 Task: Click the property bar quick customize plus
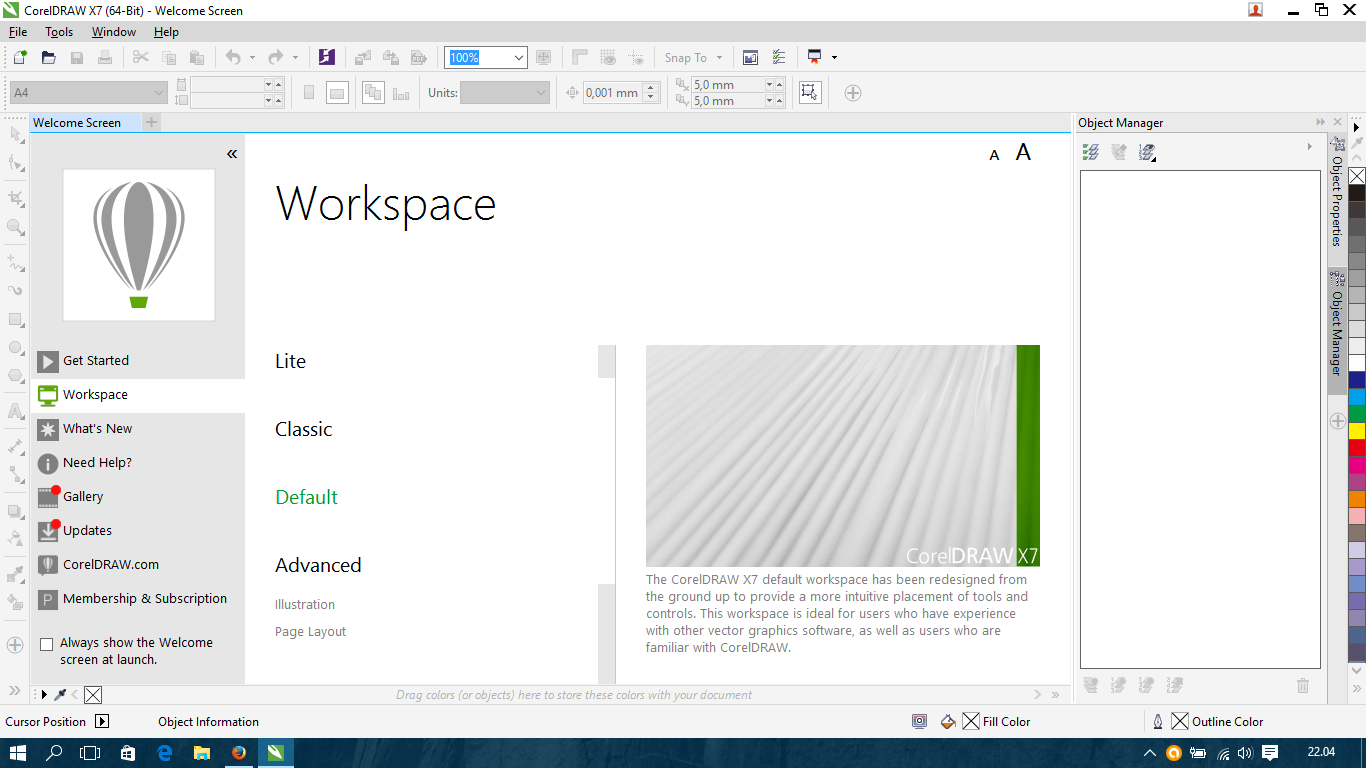tap(852, 93)
